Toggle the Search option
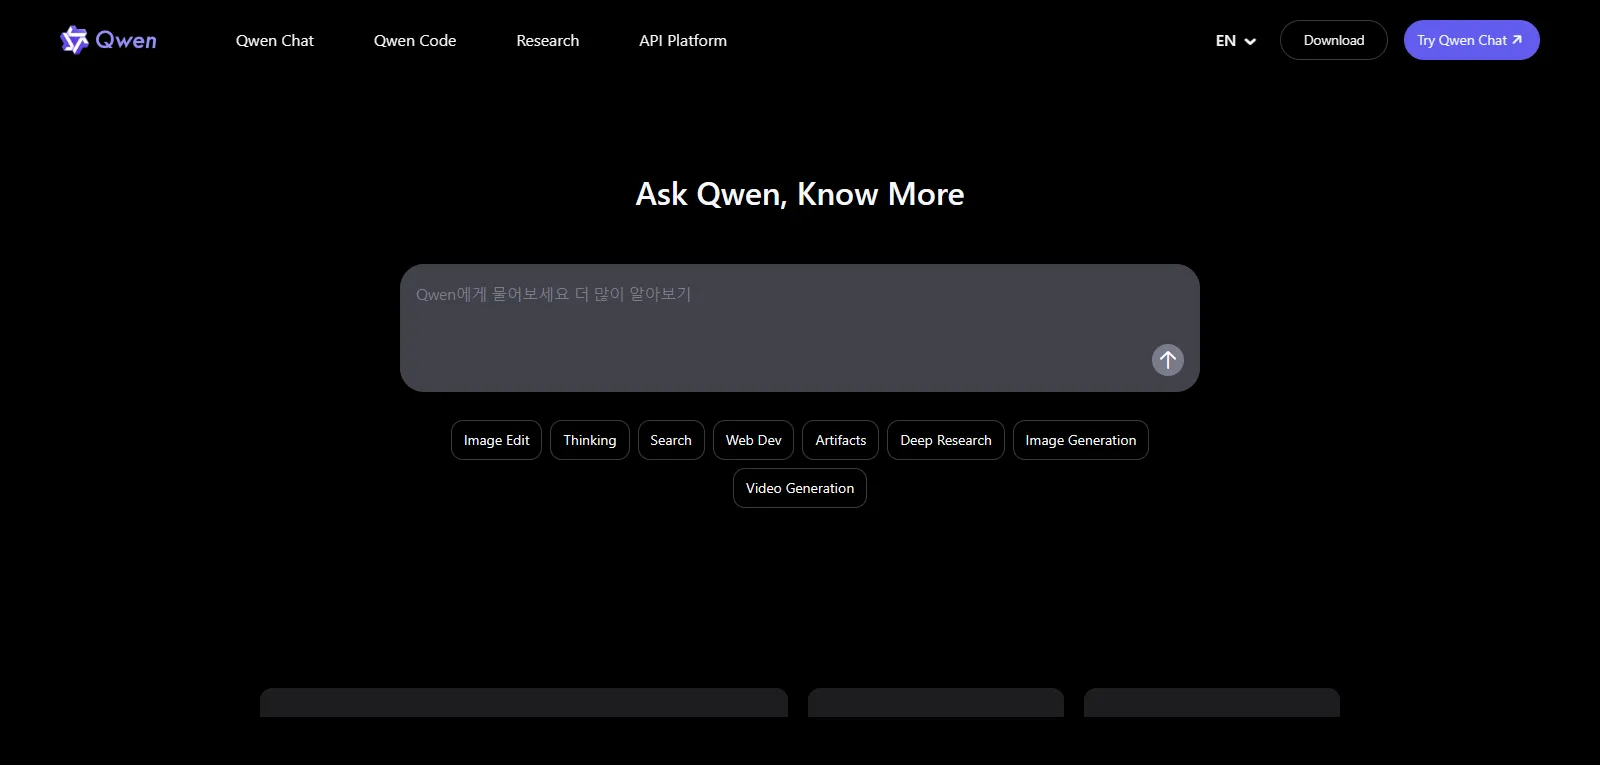This screenshot has width=1600, height=765. pyautogui.click(x=670, y=440)
